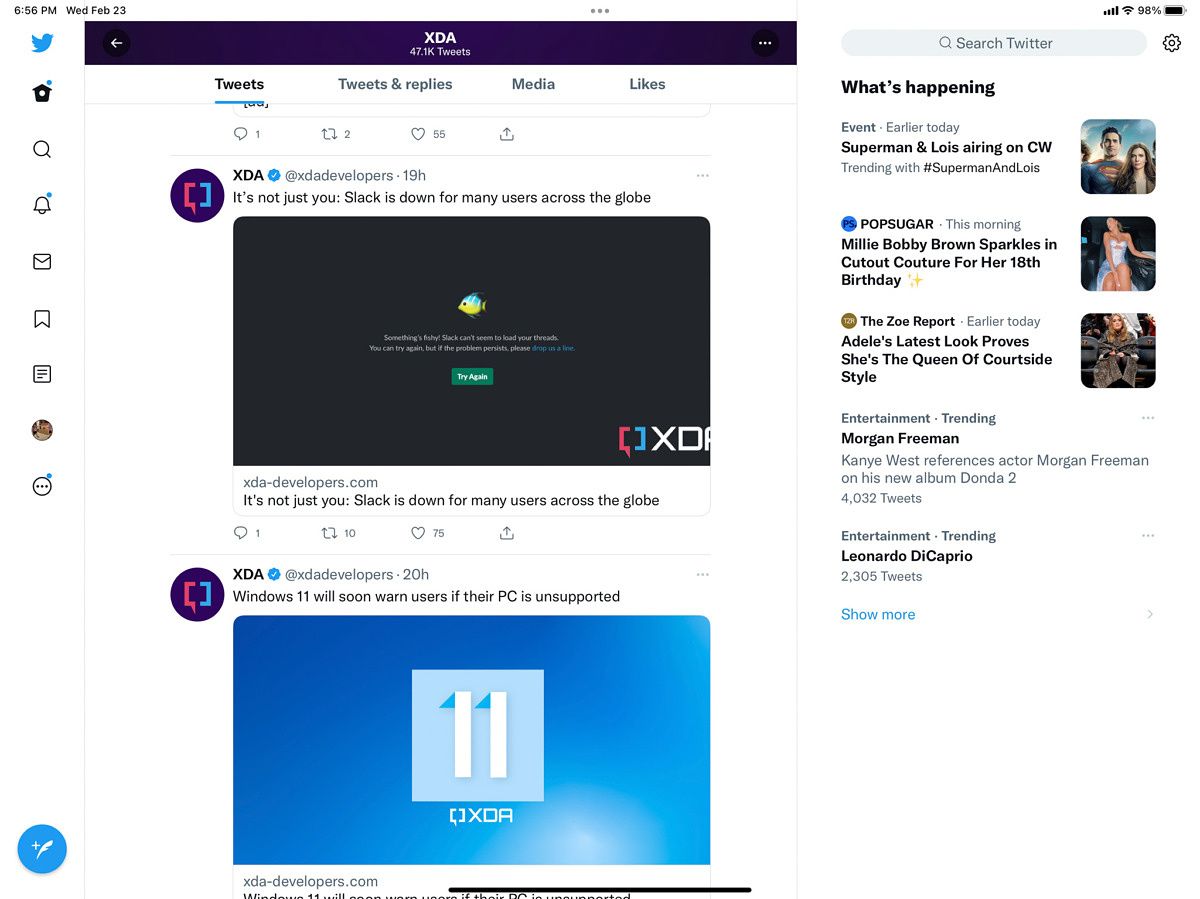Open Explore search icon in sidebar

42,149
